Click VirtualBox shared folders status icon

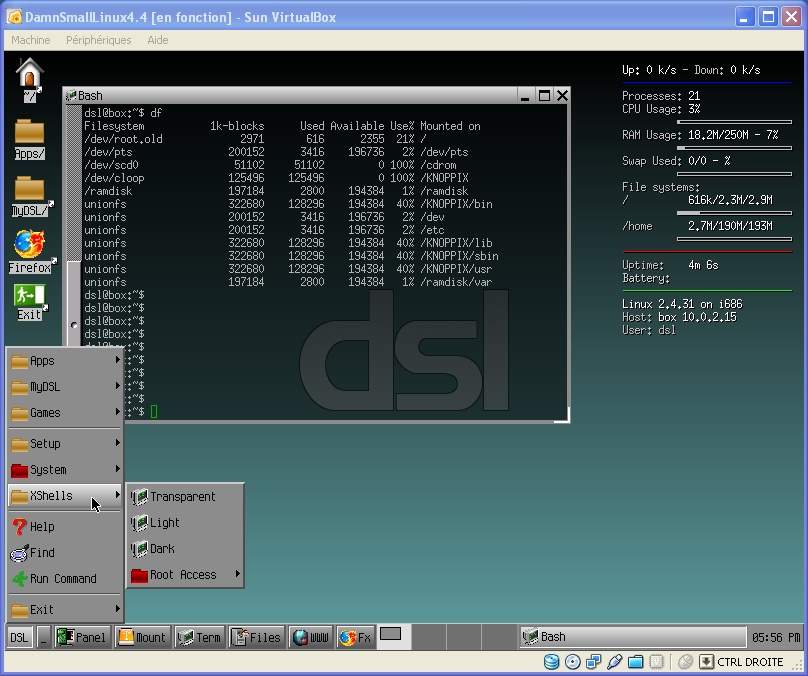635,662
